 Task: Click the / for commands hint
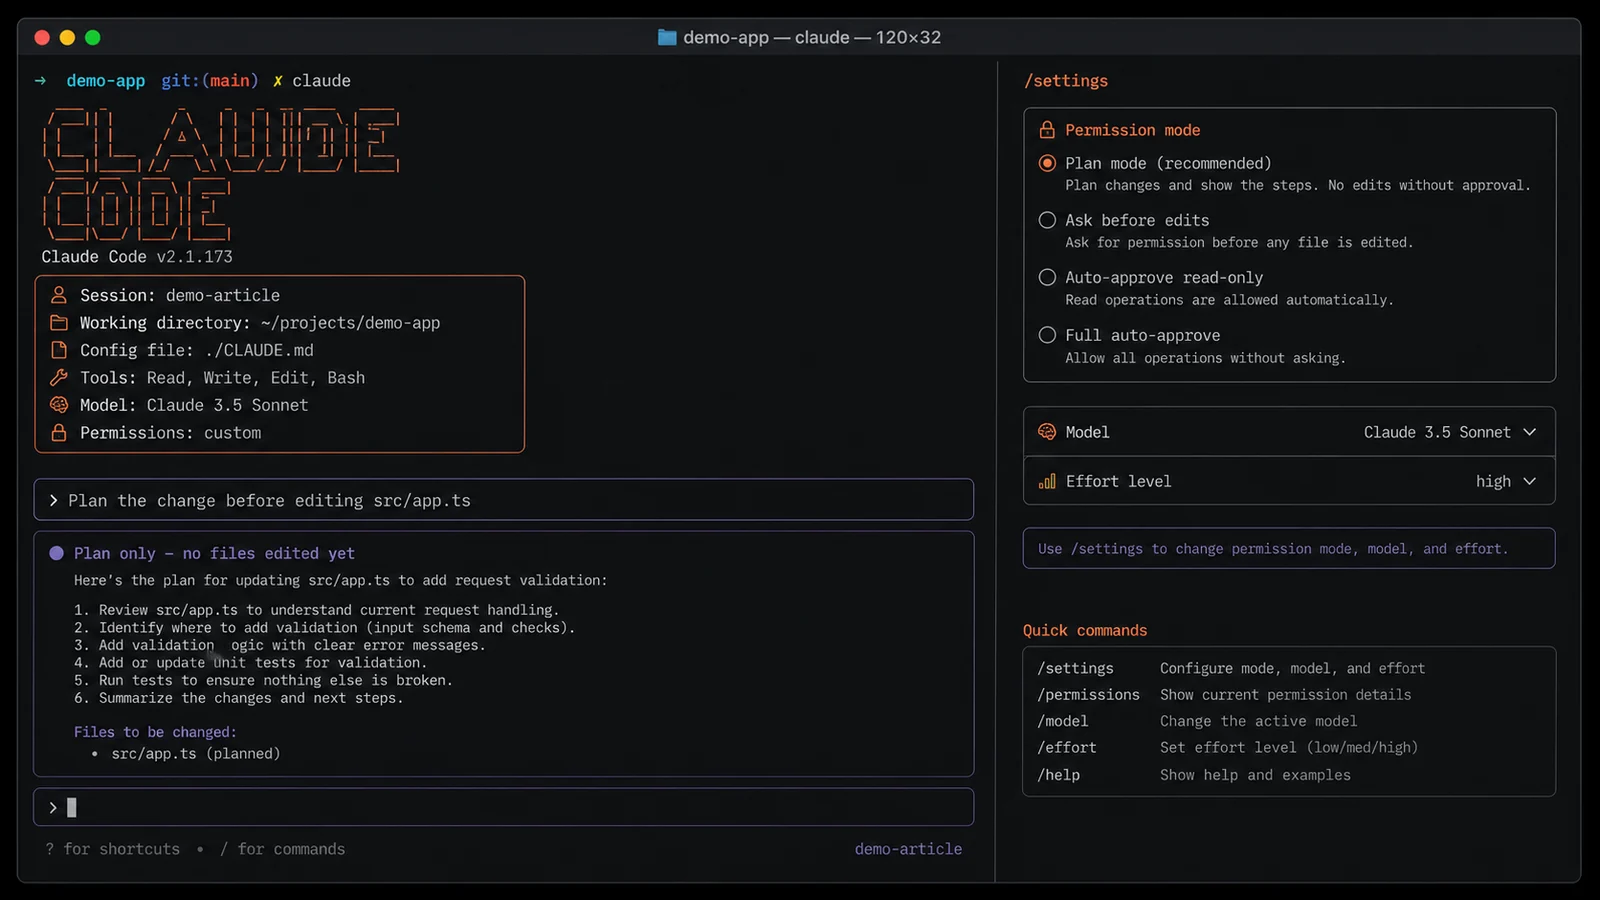[x=282, y=849]
